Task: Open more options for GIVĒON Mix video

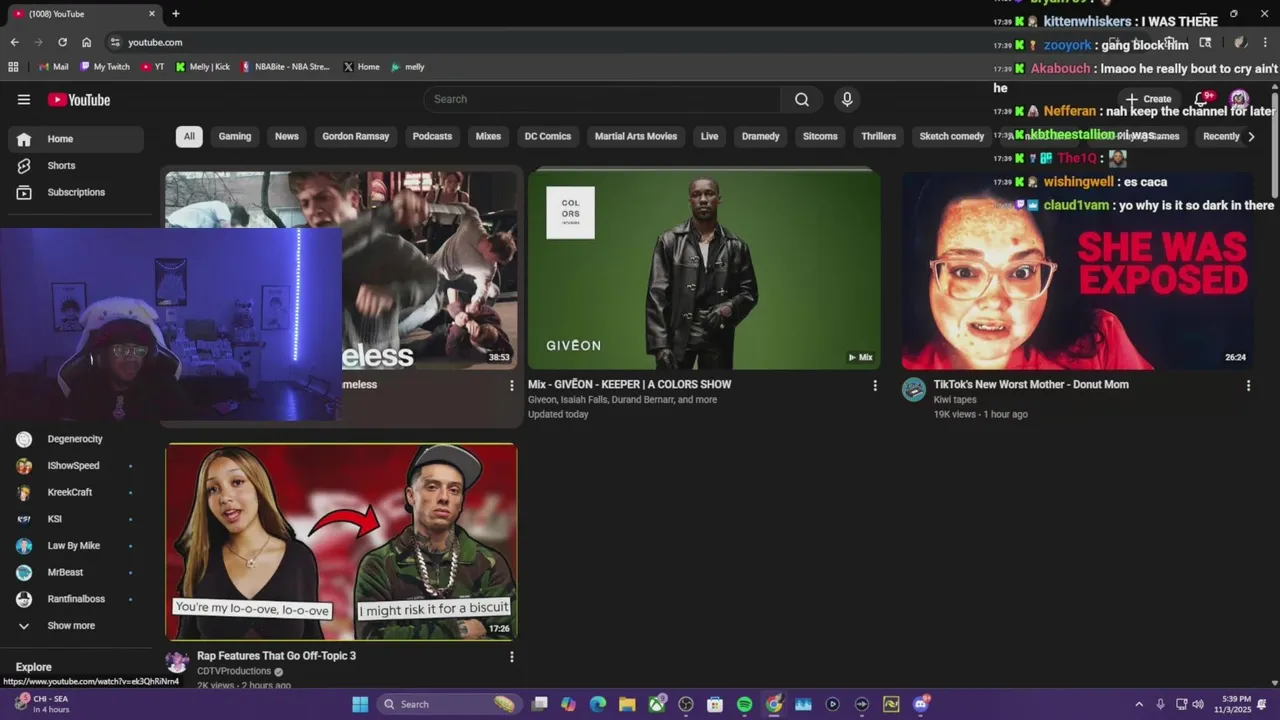Action: coord(875,385)
